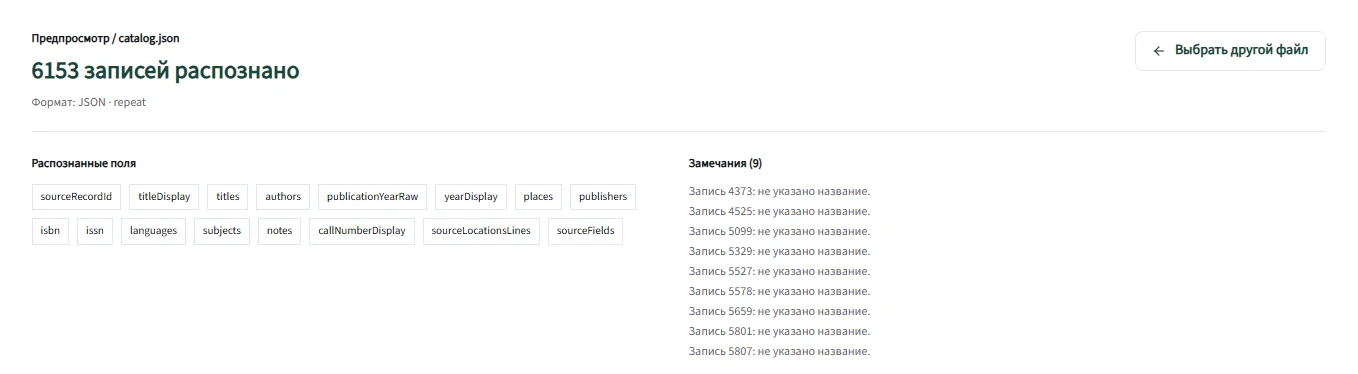Image resolution: width=1358 pixels, height=374 pixels.
Task: Click the '6153 записей распознано' title
Action: coord(165,71)
